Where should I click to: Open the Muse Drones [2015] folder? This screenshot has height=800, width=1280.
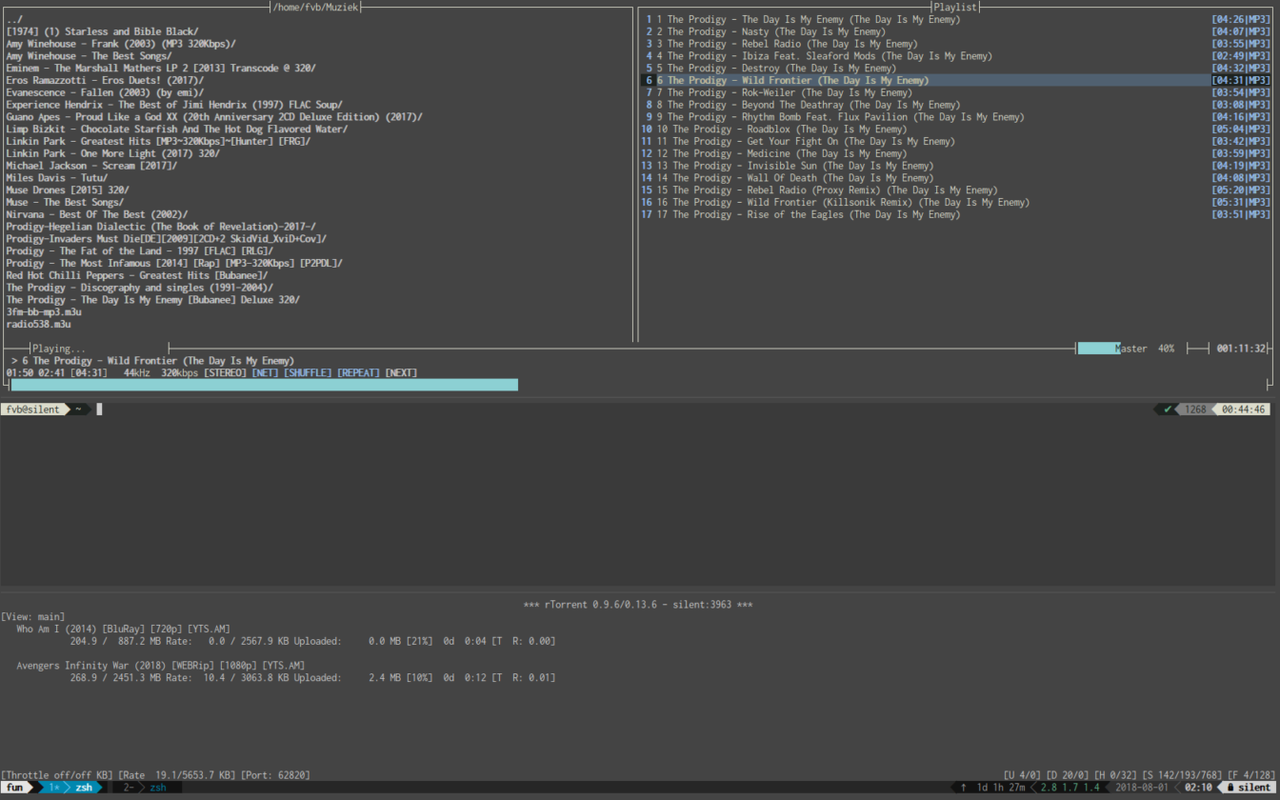(67, 190)
